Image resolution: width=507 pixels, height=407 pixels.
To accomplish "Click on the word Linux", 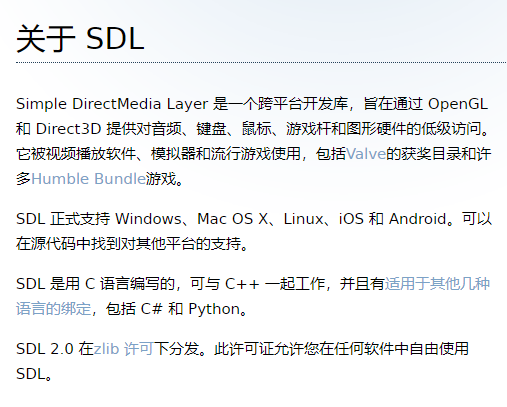I will pyautogui.click(x=303, y=219).
